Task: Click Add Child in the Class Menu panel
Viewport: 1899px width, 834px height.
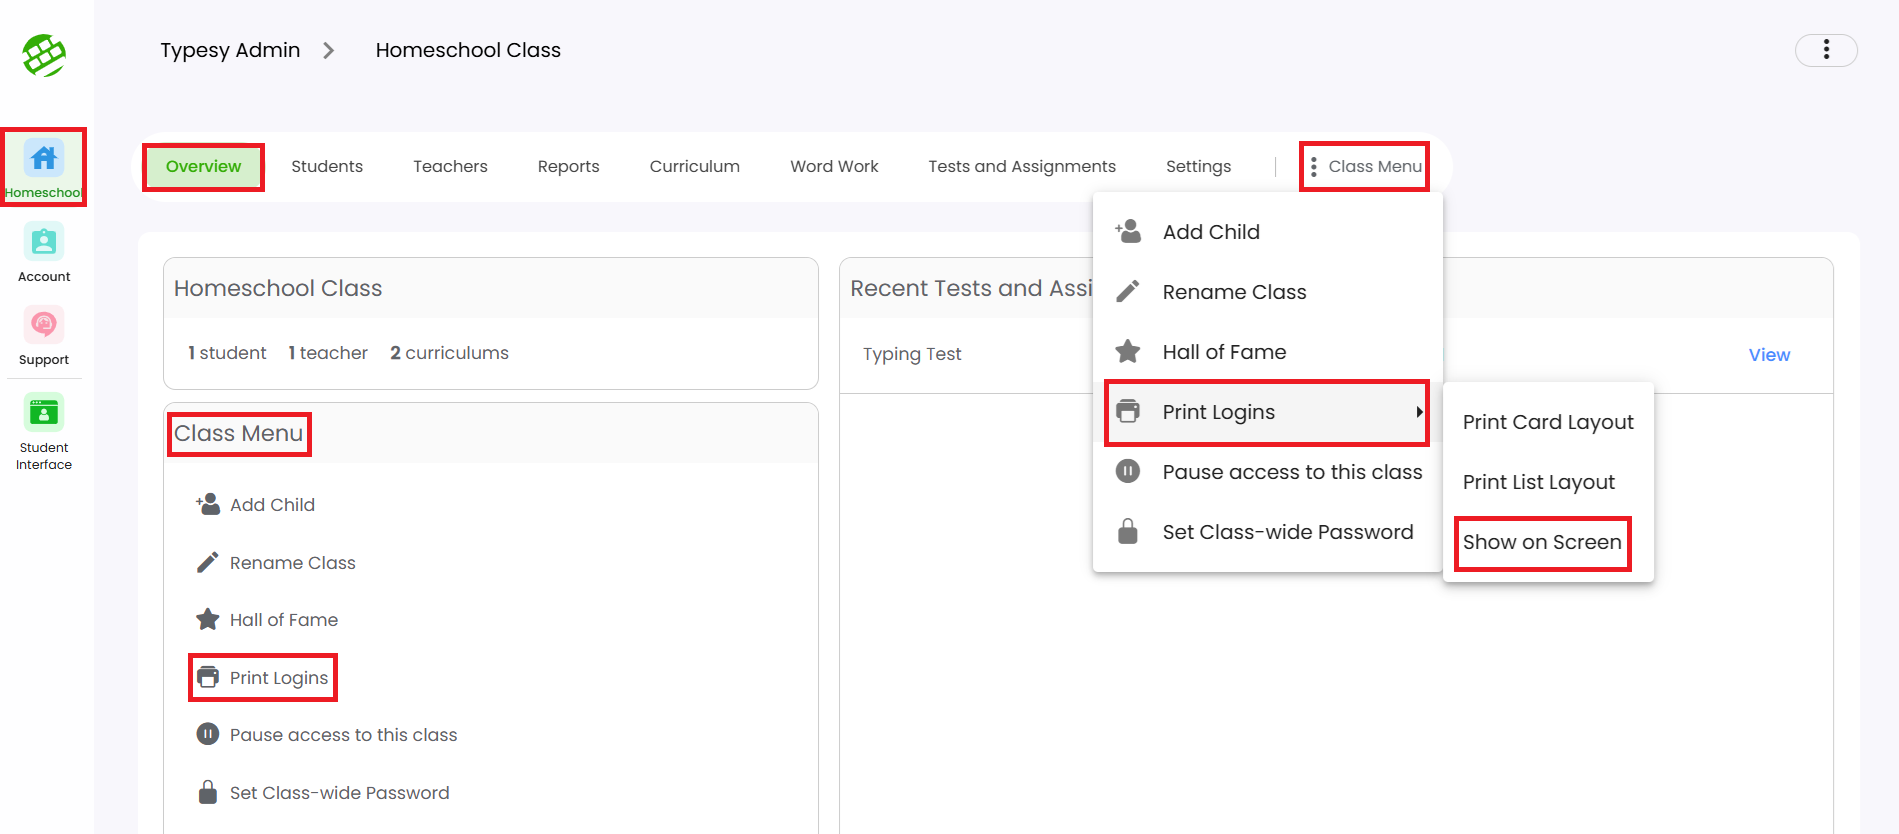Action: (272, 505)
